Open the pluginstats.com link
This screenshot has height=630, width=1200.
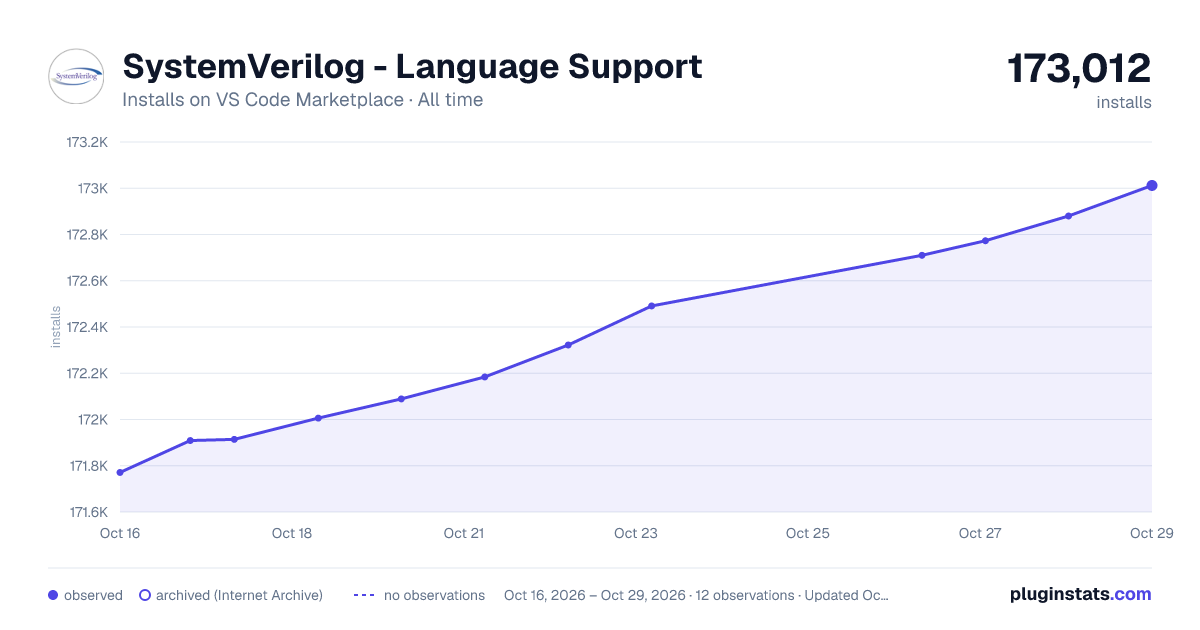(x=1080, y=594)
